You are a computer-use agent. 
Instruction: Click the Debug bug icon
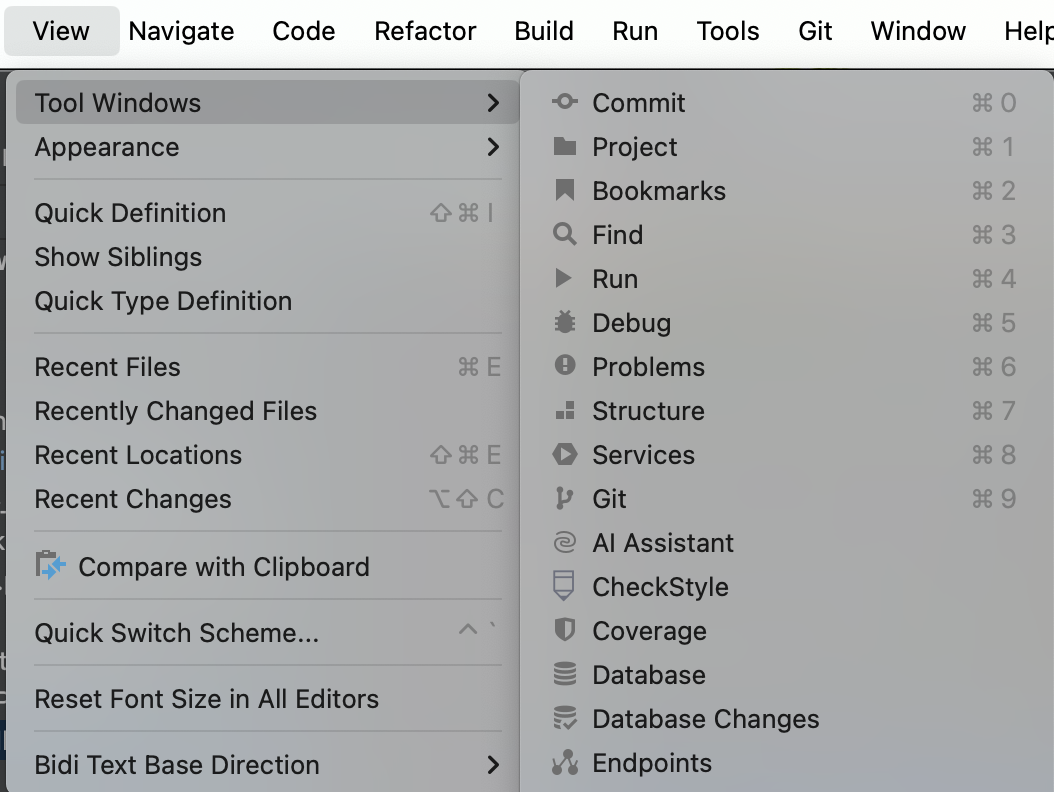click(x=565, y=322)
